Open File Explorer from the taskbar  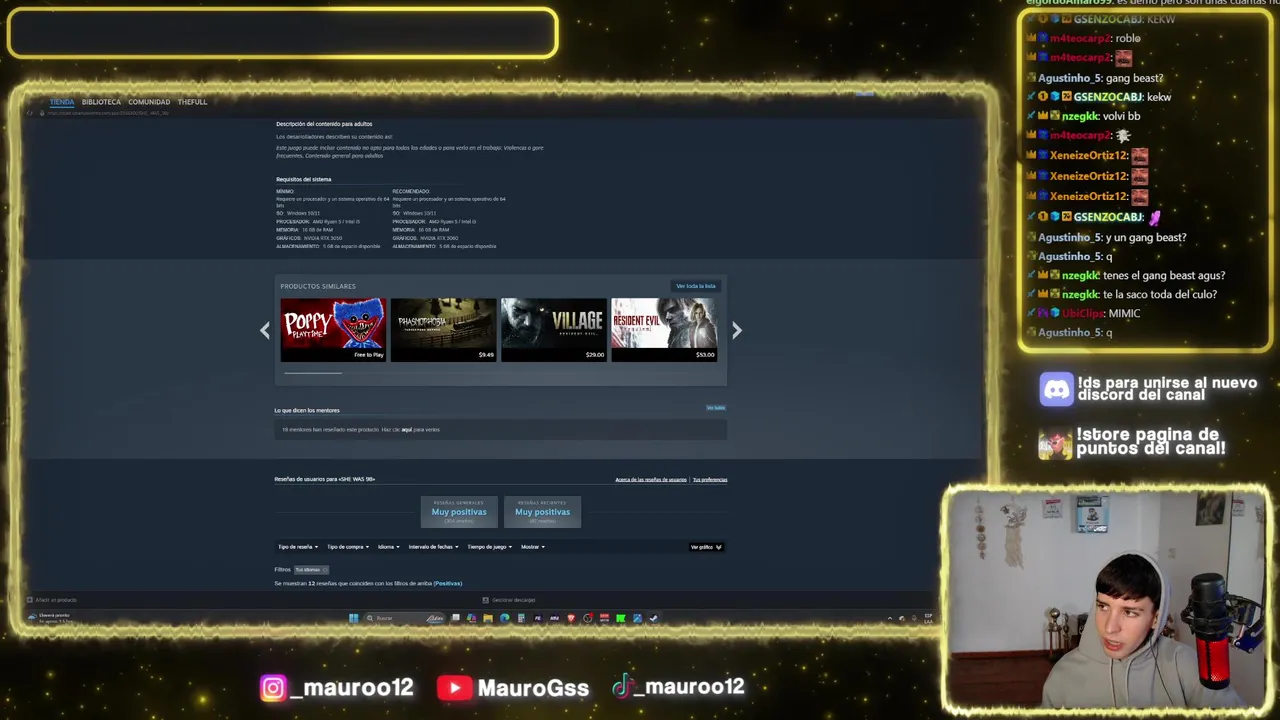(488, 618)
